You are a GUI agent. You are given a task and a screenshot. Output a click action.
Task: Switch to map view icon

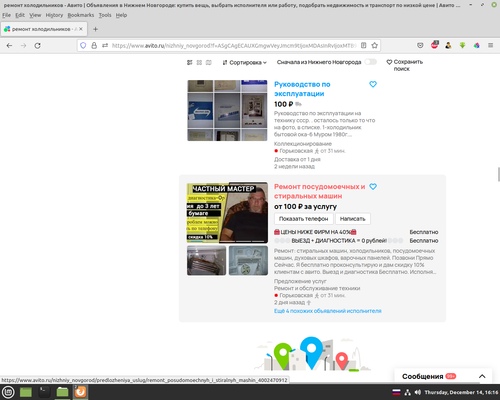tap(209, 62)
